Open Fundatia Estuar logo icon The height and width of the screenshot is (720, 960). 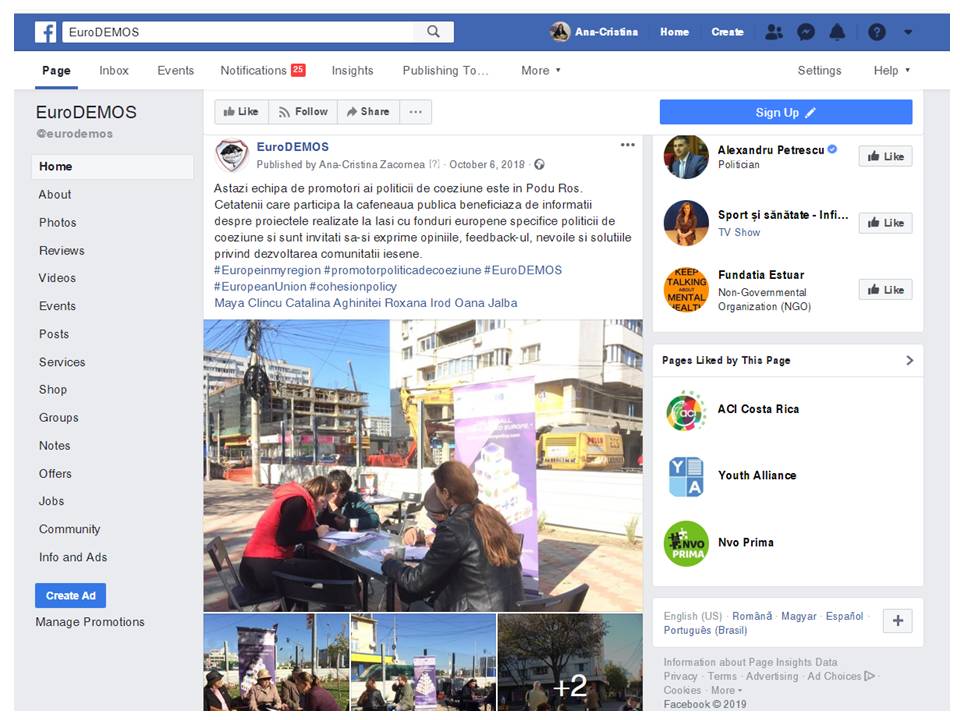(686, 290)
